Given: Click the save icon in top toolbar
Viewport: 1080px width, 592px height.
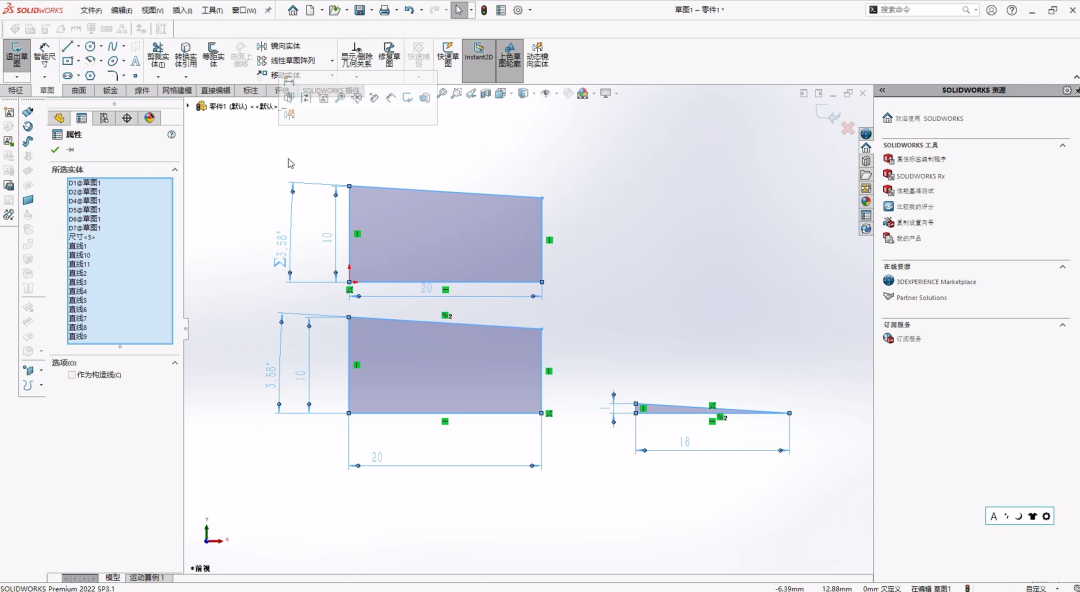Looking at the screenshot, I should 360,10.
